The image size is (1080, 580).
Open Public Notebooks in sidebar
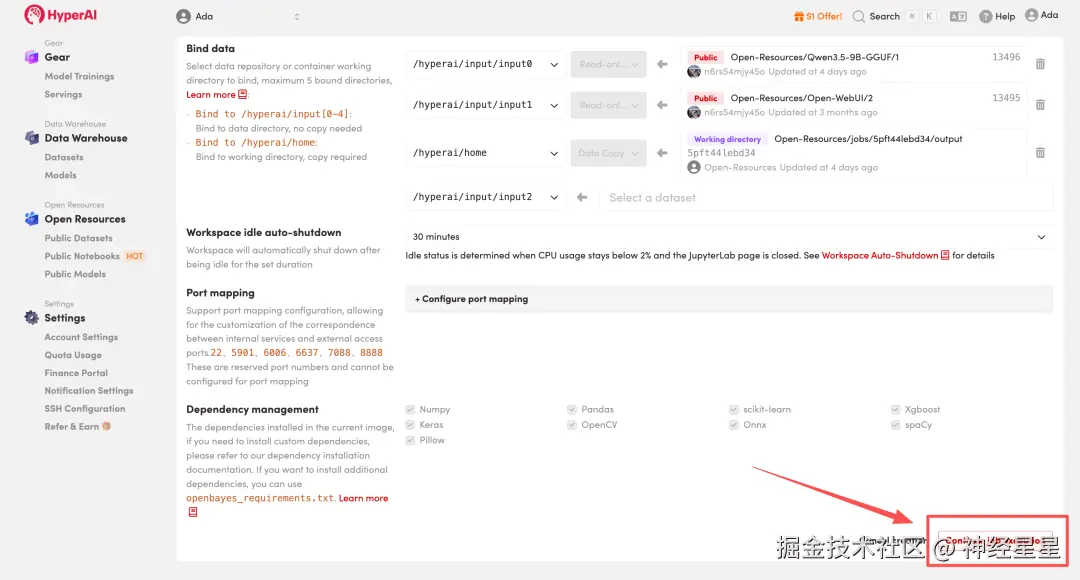(x=82, y=256)
